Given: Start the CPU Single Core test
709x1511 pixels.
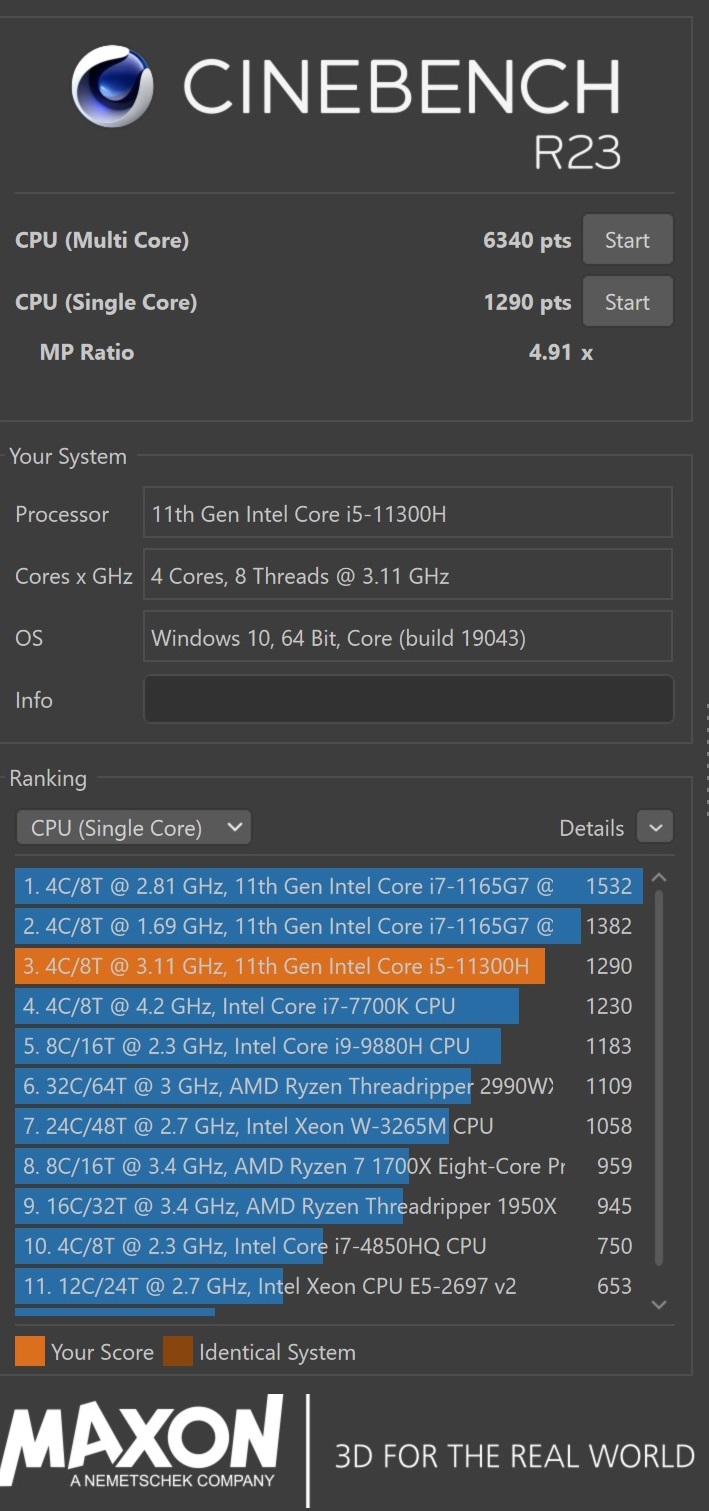Looking at the screenshot, I should tap(627, 302).
